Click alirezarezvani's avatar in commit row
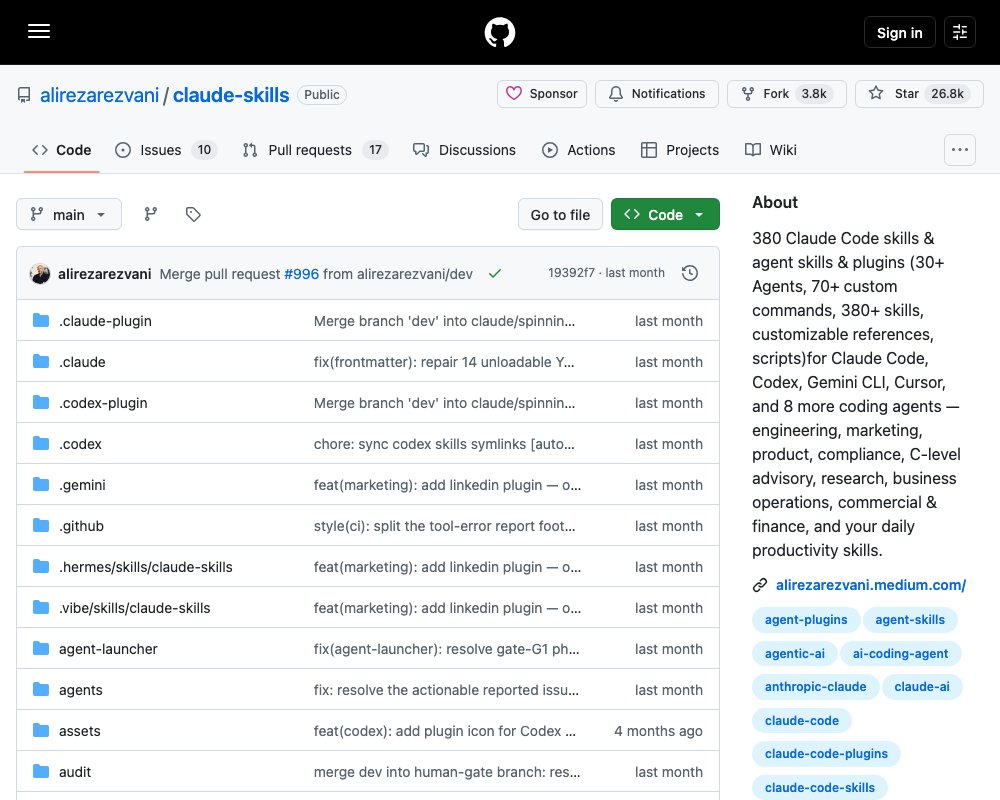Screen dimensions: 1000x800 (40, 274)
